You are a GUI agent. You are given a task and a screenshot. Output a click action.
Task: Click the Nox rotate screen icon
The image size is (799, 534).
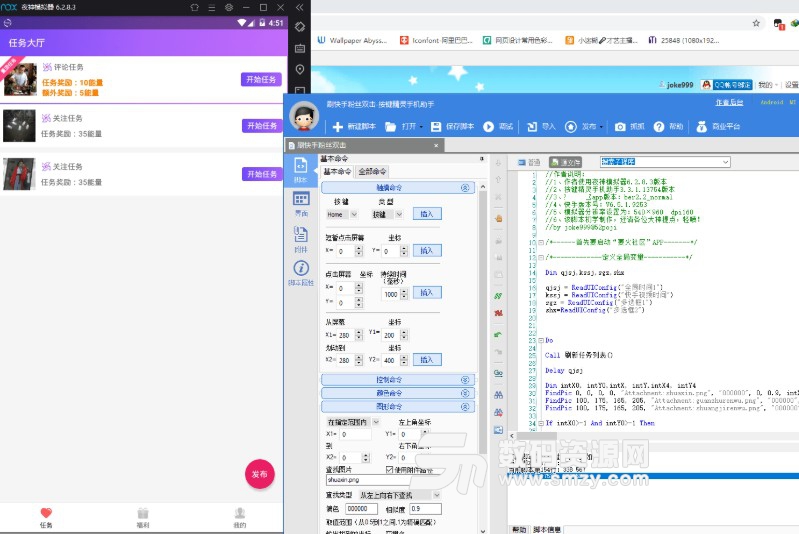300,27
